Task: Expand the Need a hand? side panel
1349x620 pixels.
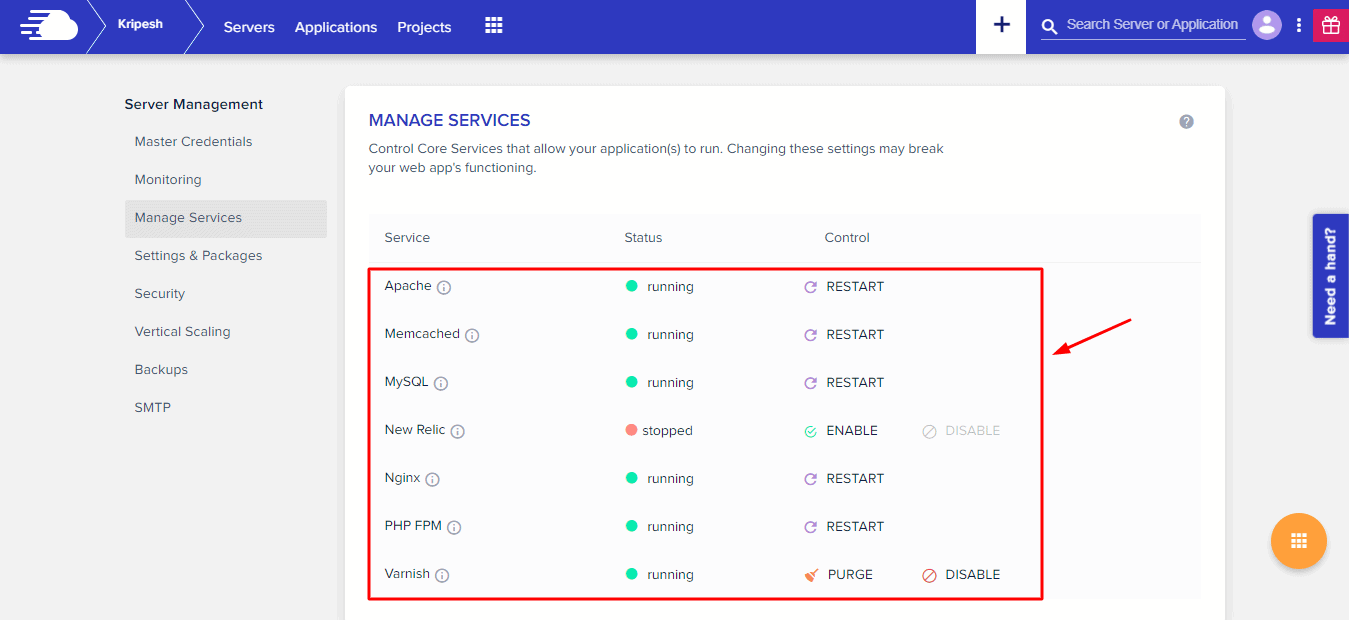Action: [1330, 276]
